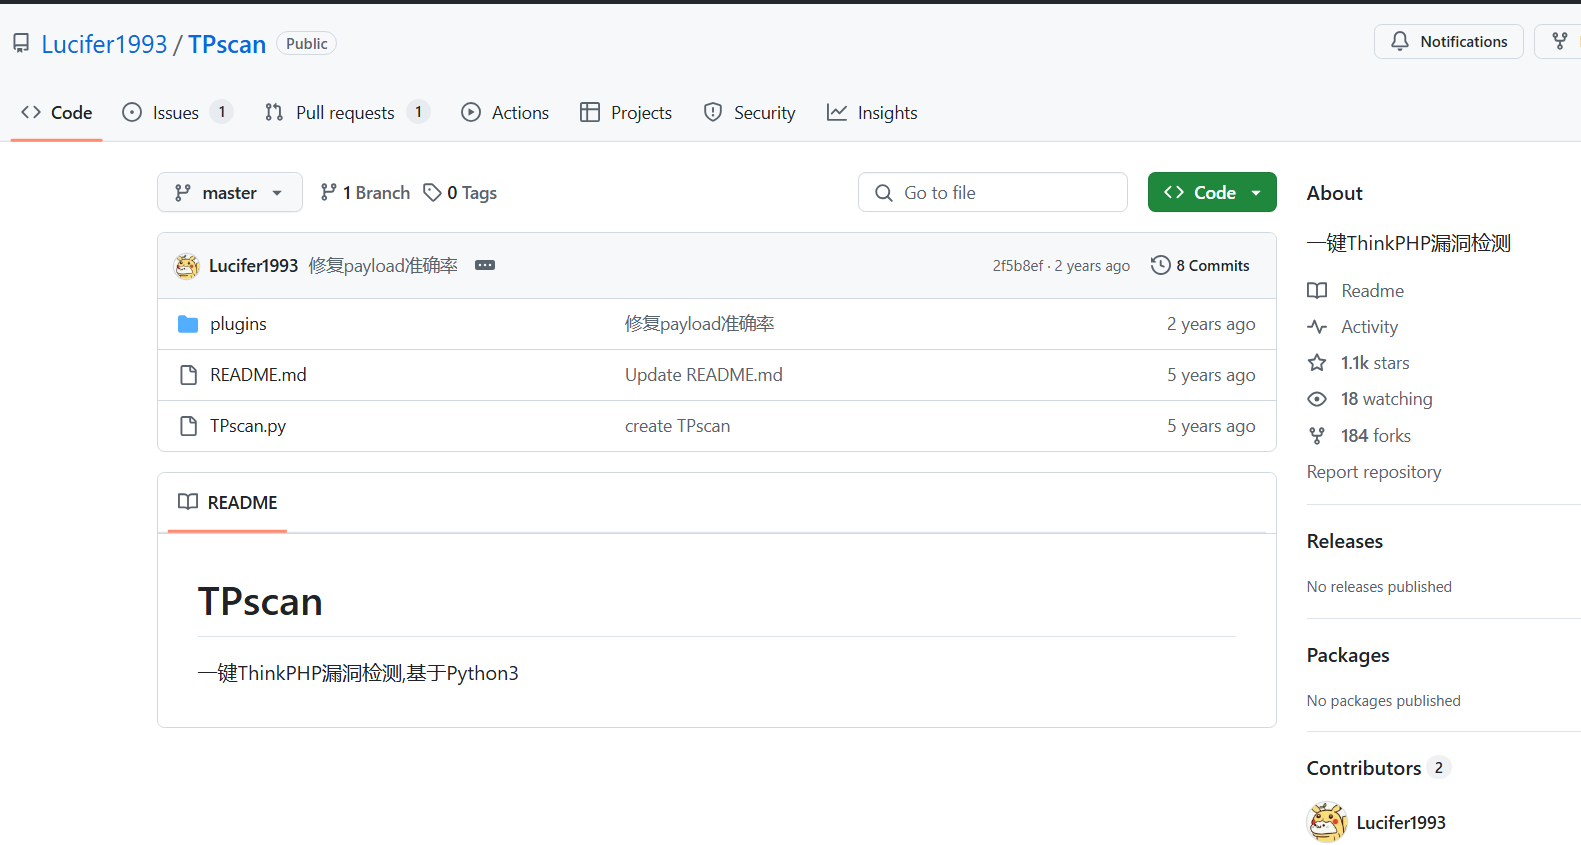1581x845 pixels.
Task: View the 0 Tags link
Action: point(460,193)
